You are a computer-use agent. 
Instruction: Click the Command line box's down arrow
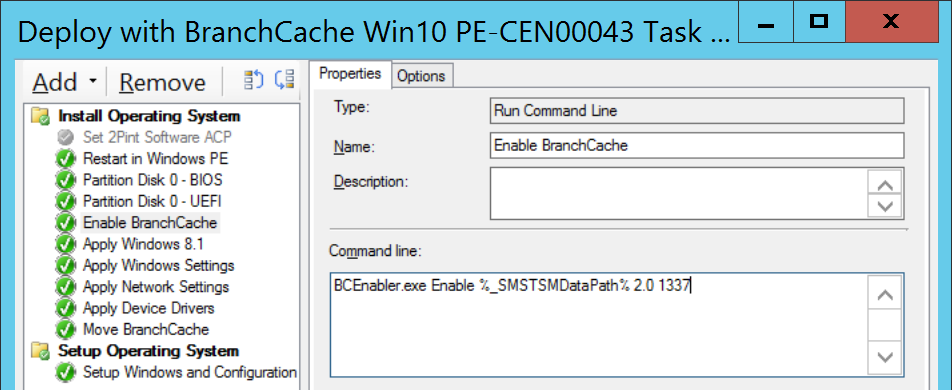point(886,357)
